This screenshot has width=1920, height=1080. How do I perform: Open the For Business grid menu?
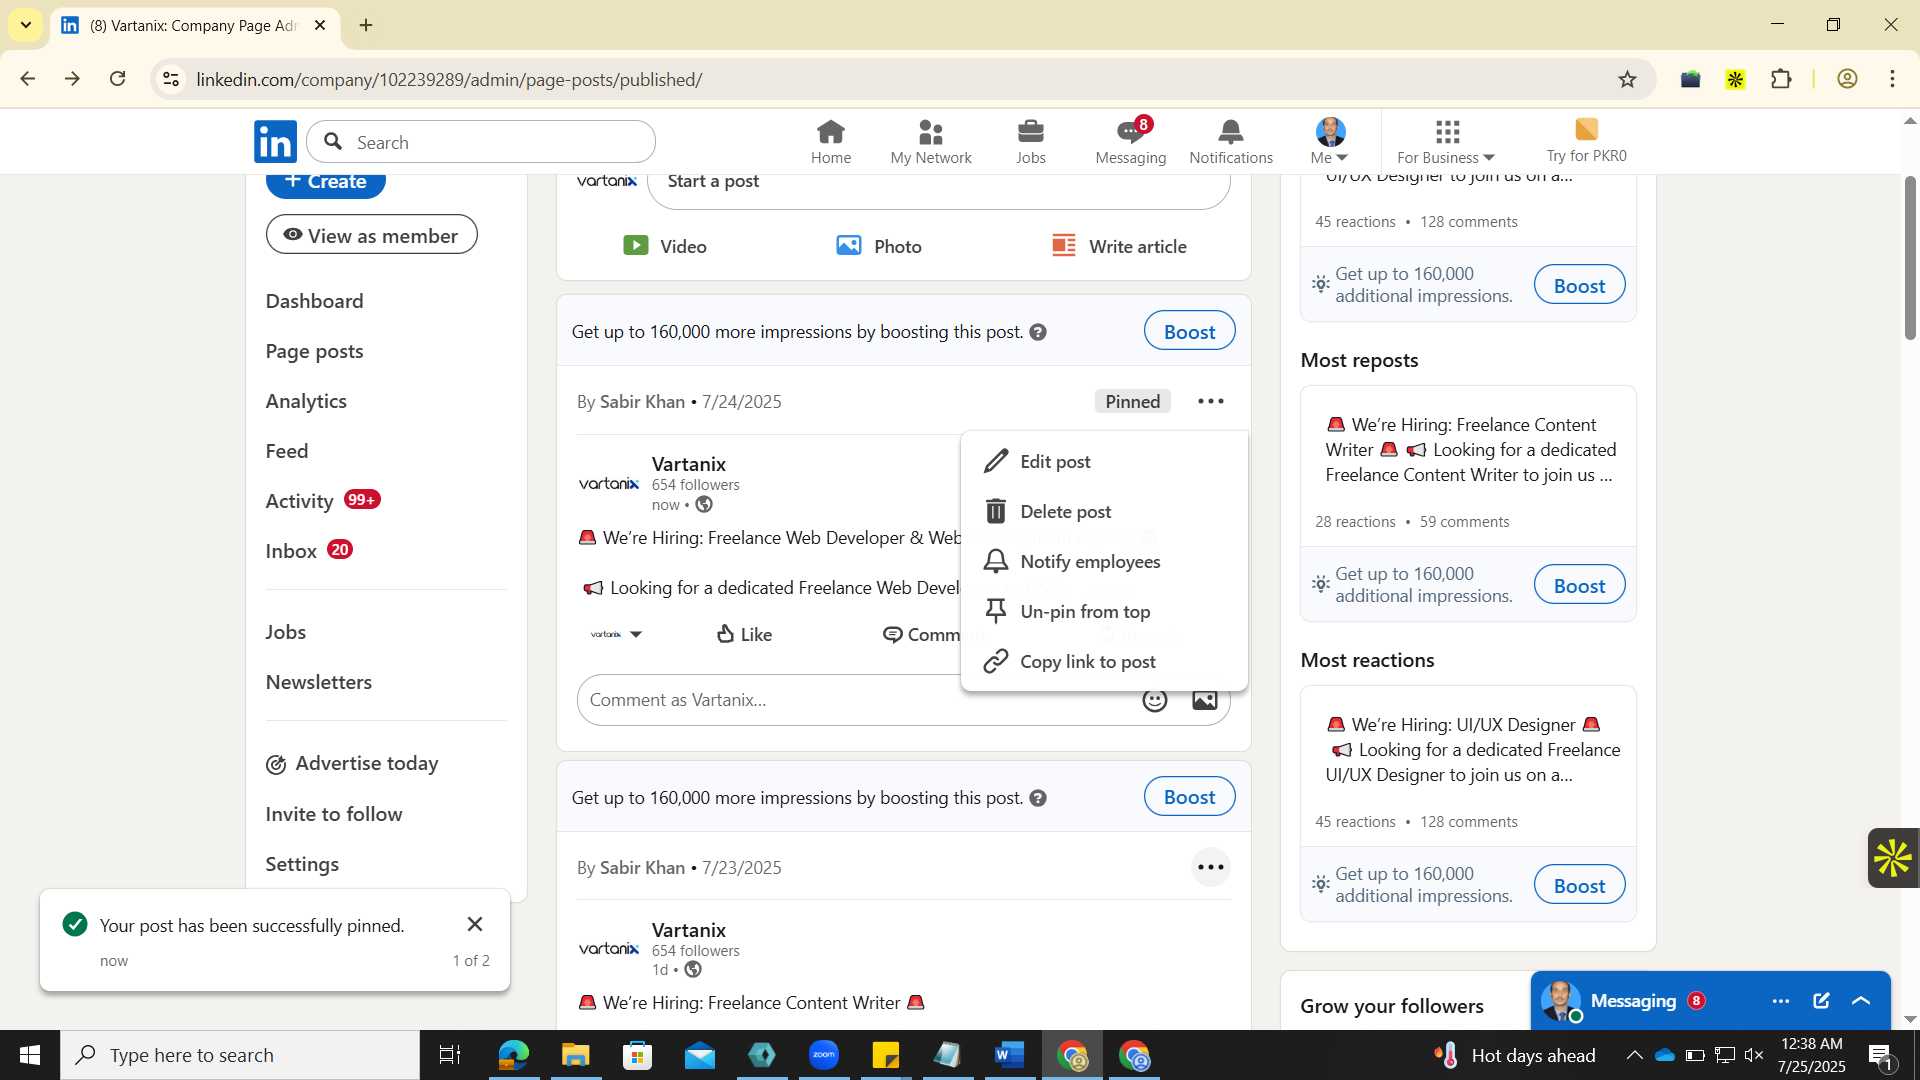tap(1446, 142)
